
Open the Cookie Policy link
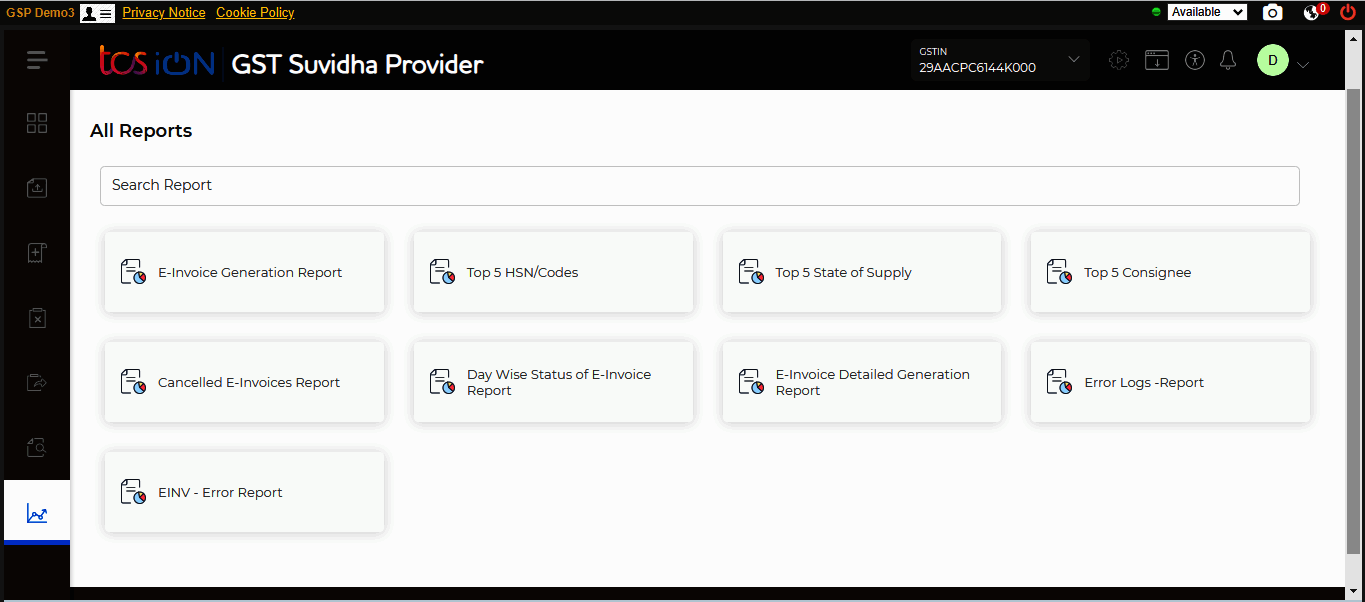pos(255,13)
